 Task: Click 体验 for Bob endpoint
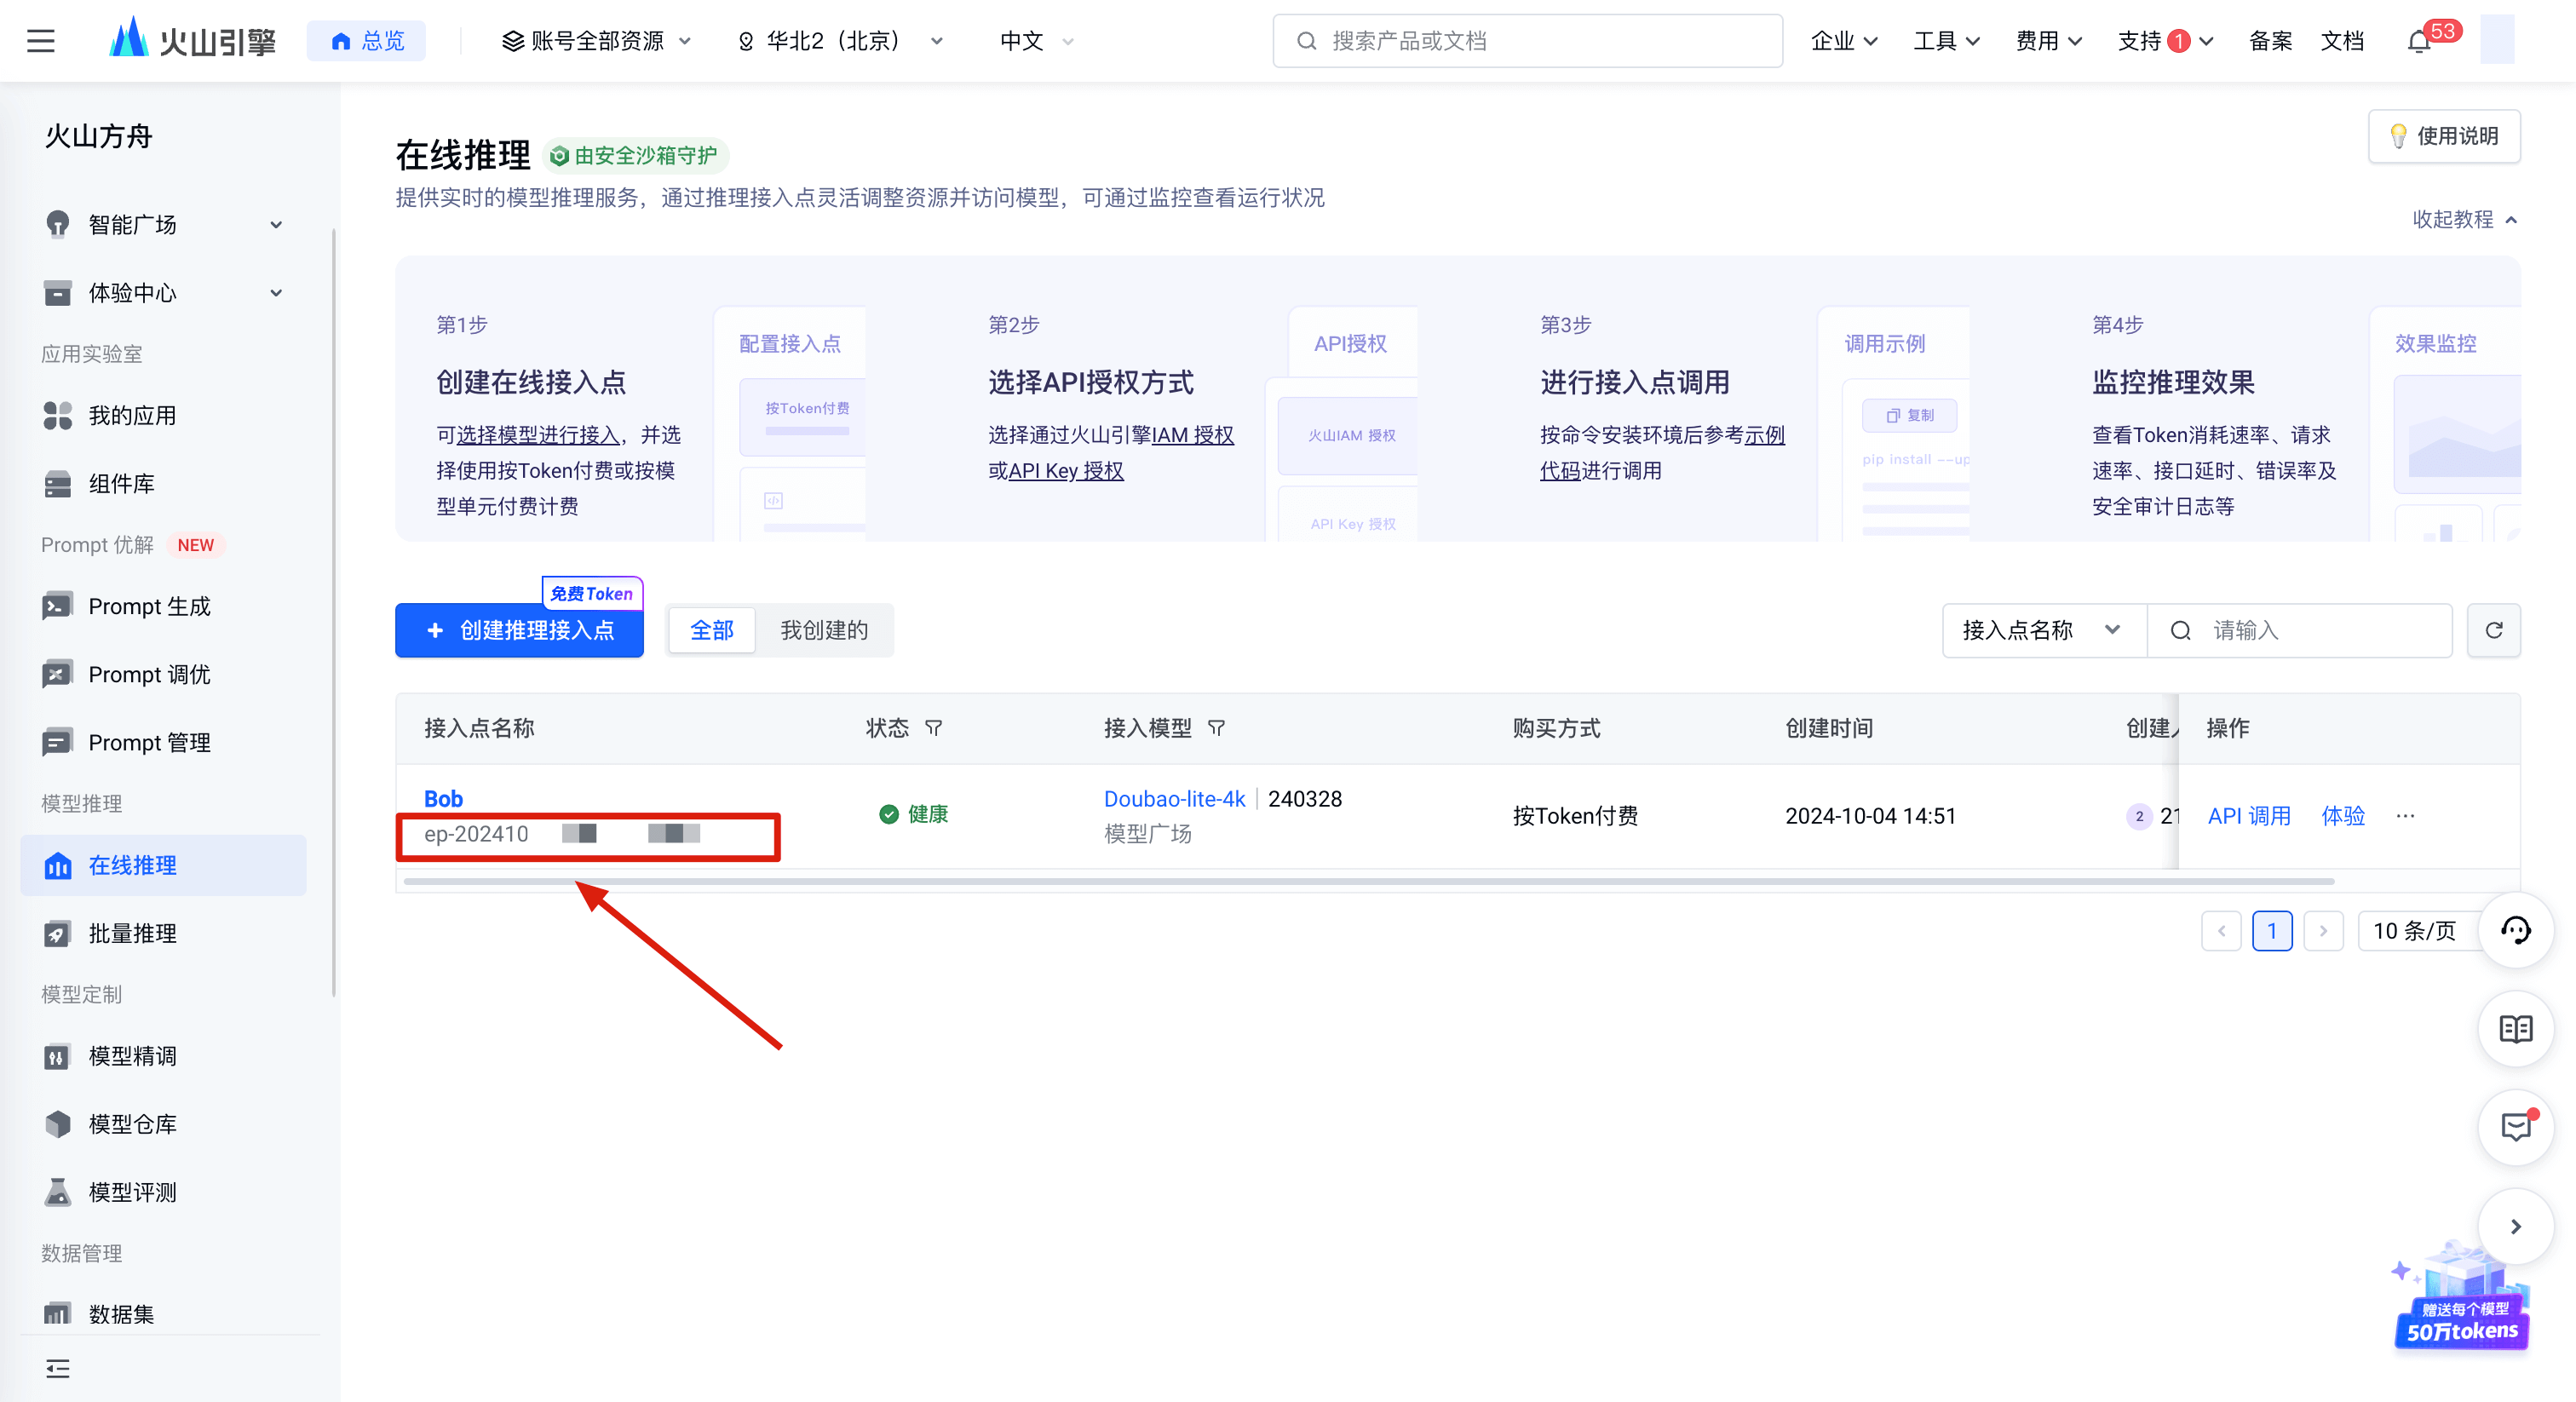pyautogui.click(x=2343, y=816)
